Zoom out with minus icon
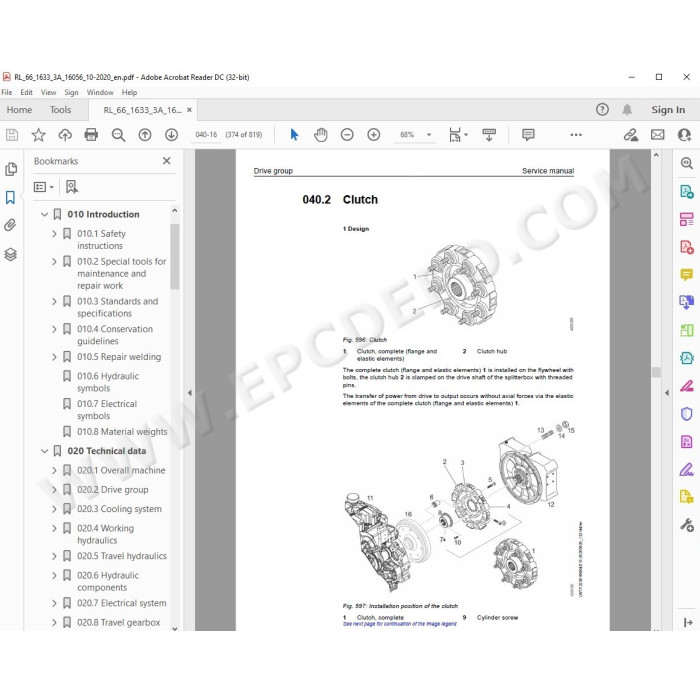The image size is (700, 700). point(347,135)
